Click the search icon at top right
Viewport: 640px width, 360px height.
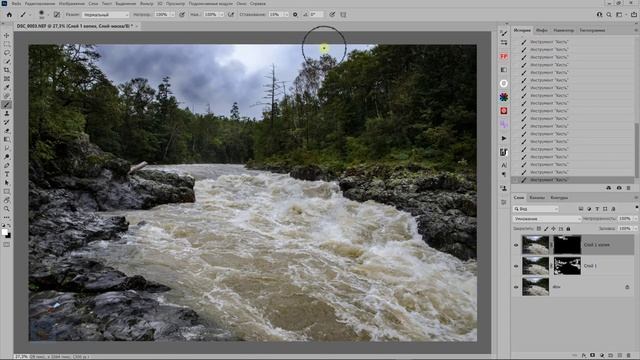click(x=609, y=14)
